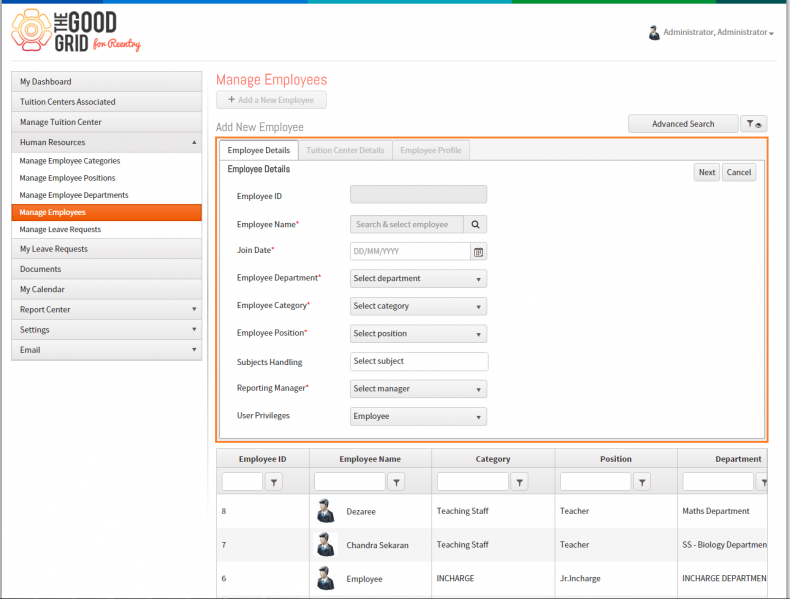The image size is (790, 599).
Task: Click Dezaree's avatar thumbnail
Action: point(325,511)
